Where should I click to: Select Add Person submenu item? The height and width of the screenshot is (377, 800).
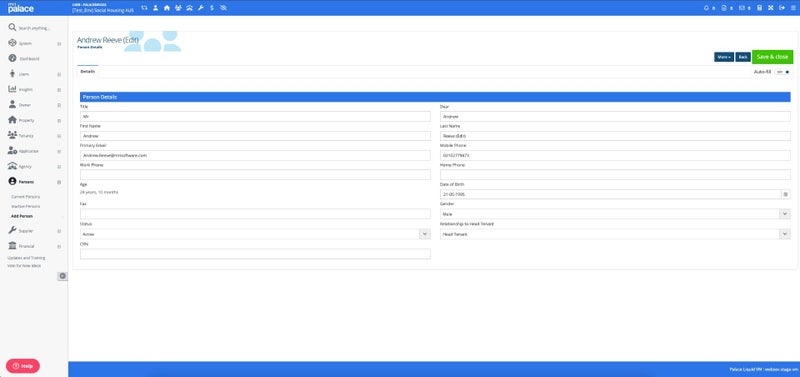(x=22, y=216)
